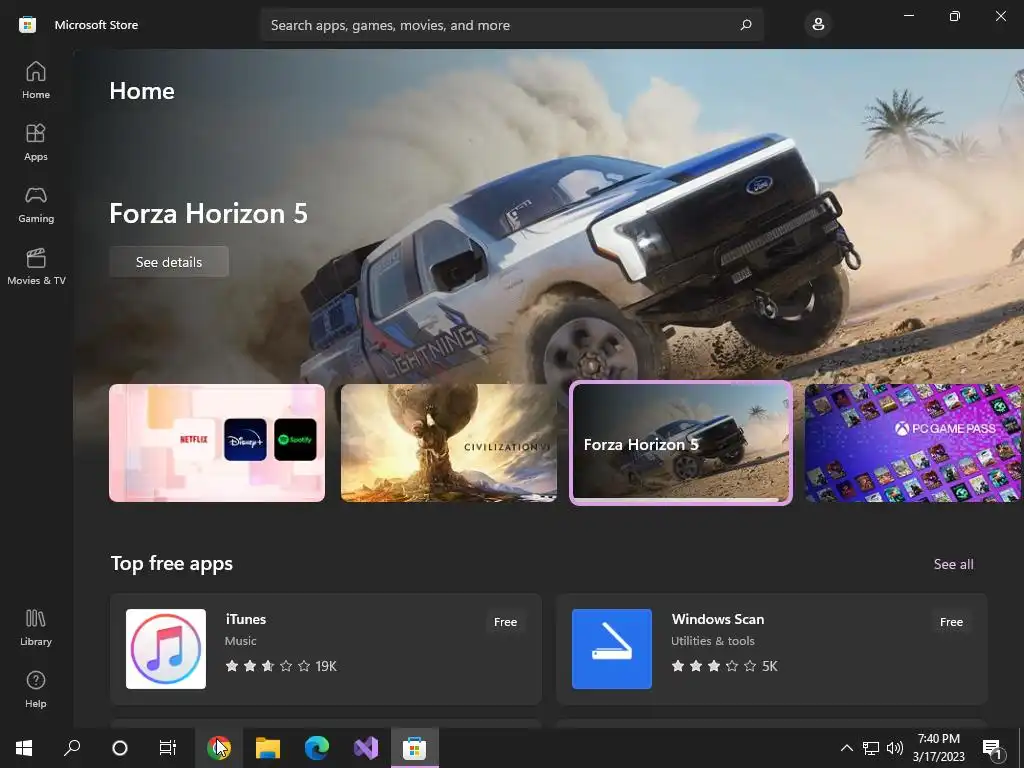Click Microsoft Store taskbar icon
1024x768 pixels.
415,748
